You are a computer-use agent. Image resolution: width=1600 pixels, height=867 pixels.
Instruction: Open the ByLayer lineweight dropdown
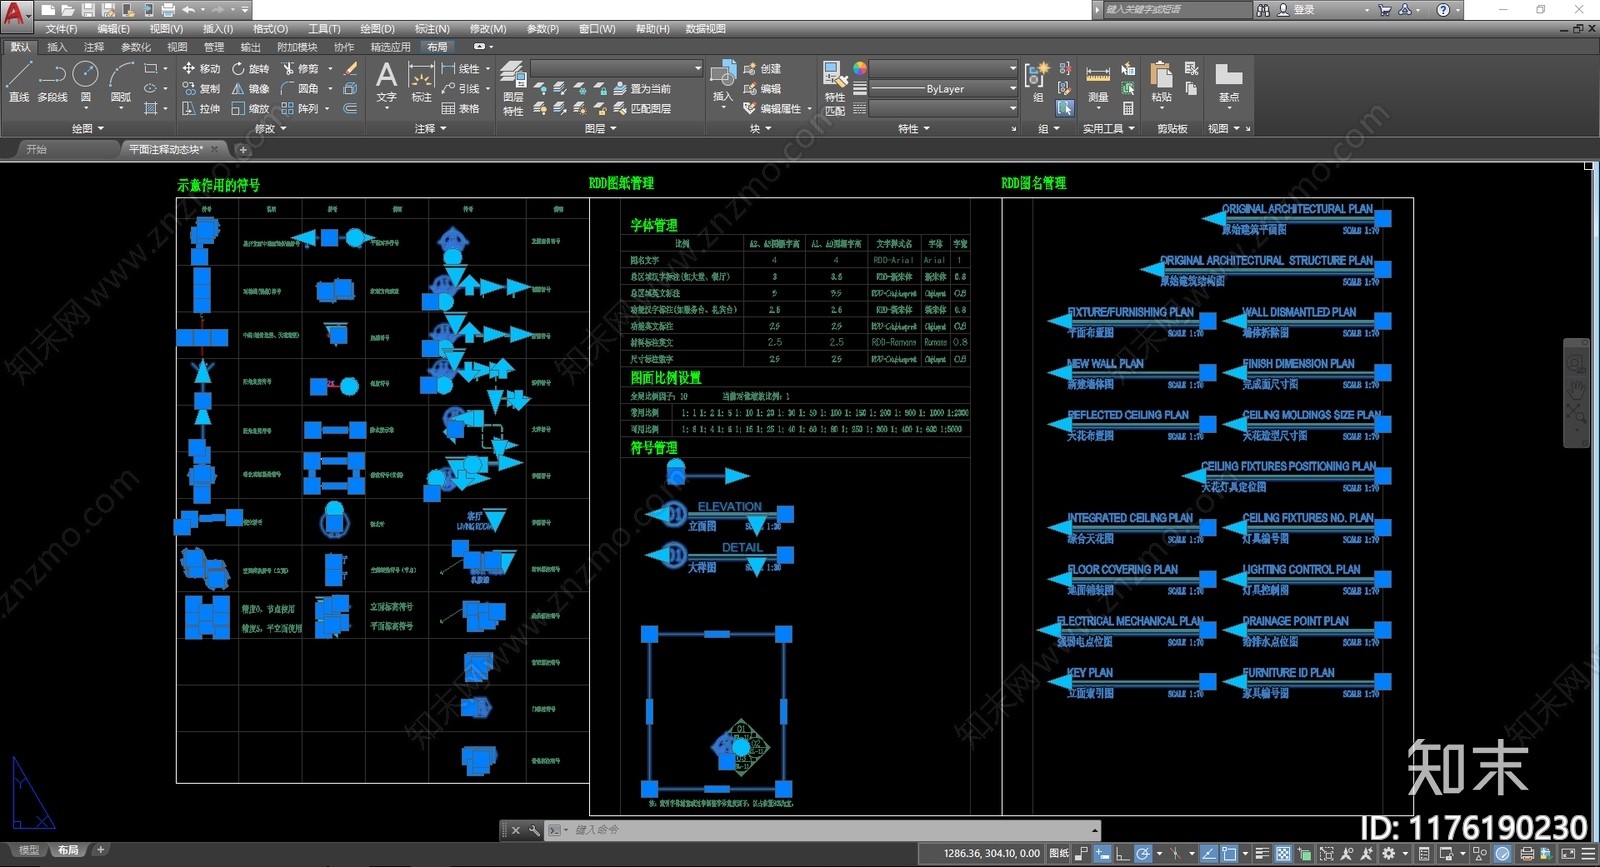coord(943,89)
